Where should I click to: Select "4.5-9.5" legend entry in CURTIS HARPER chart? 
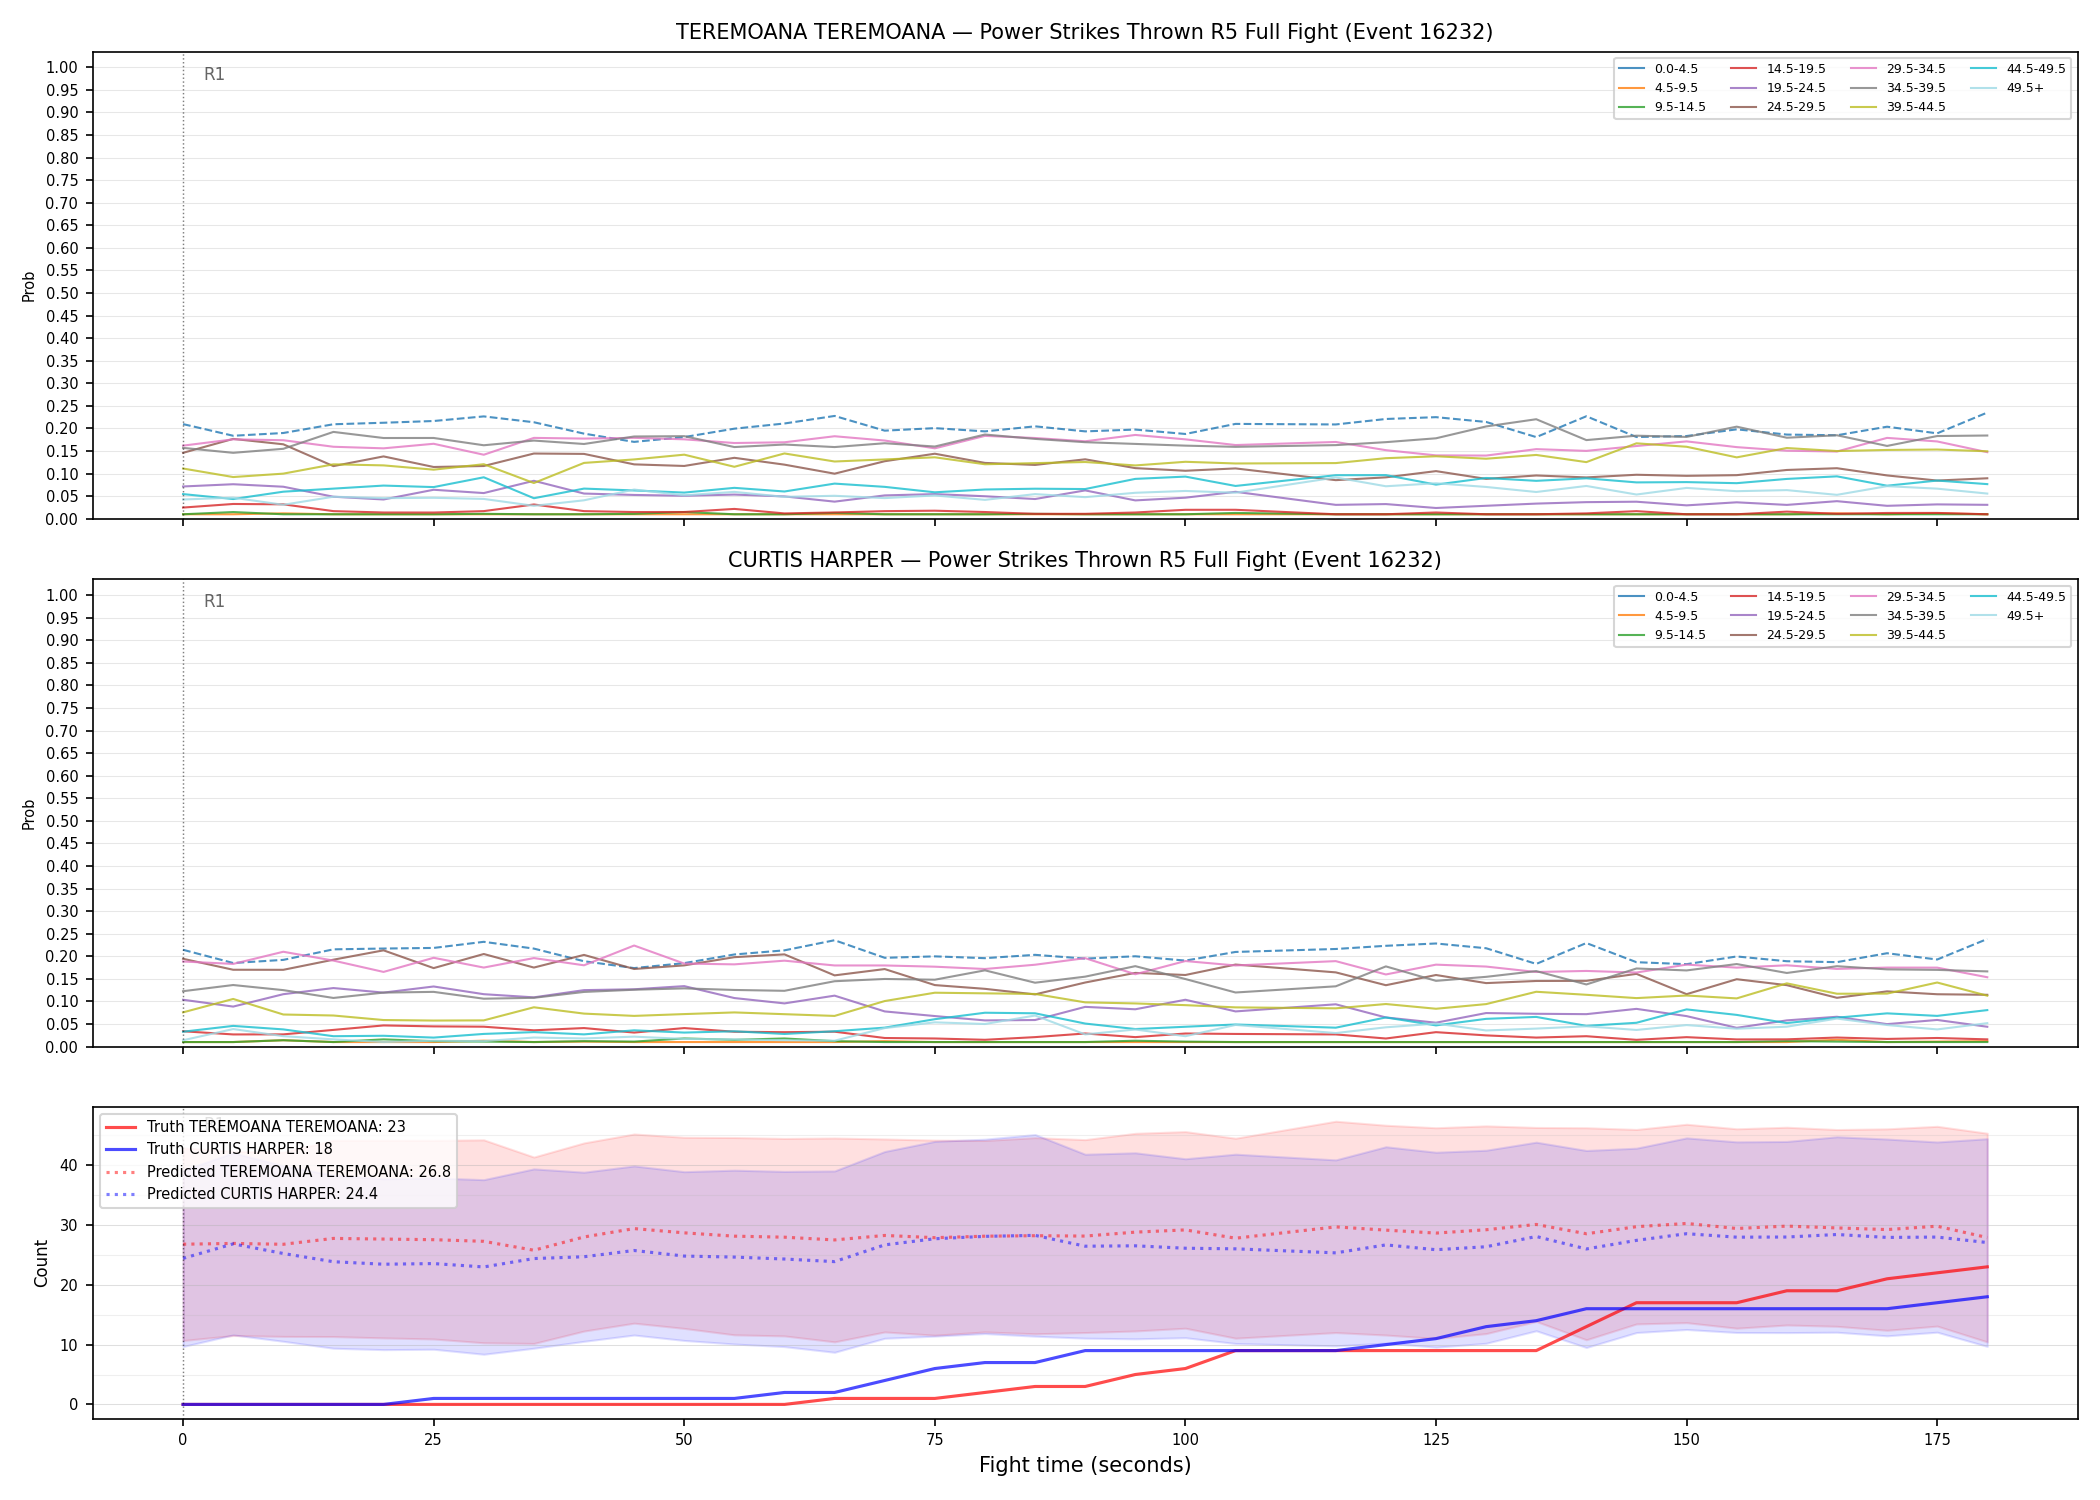point(1658,616)
